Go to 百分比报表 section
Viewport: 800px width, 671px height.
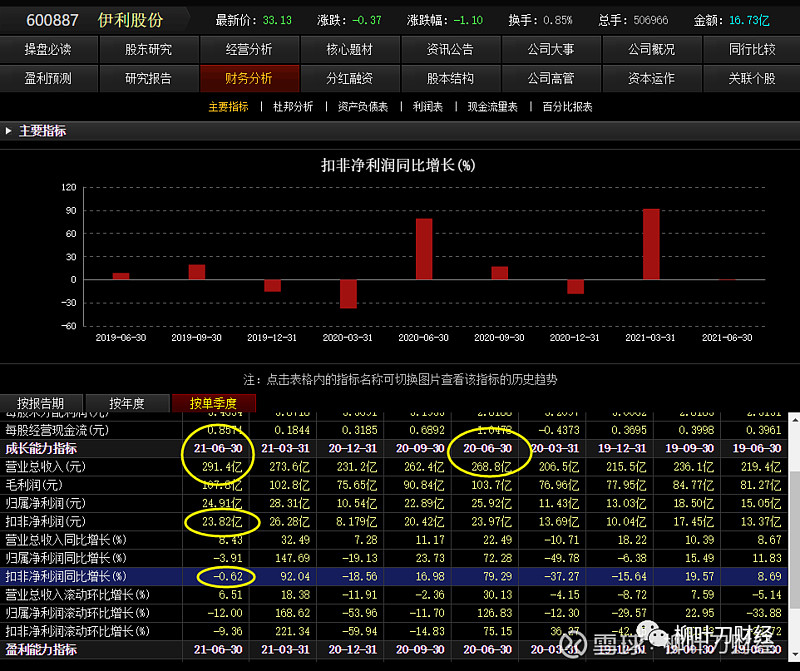[567, 107]
